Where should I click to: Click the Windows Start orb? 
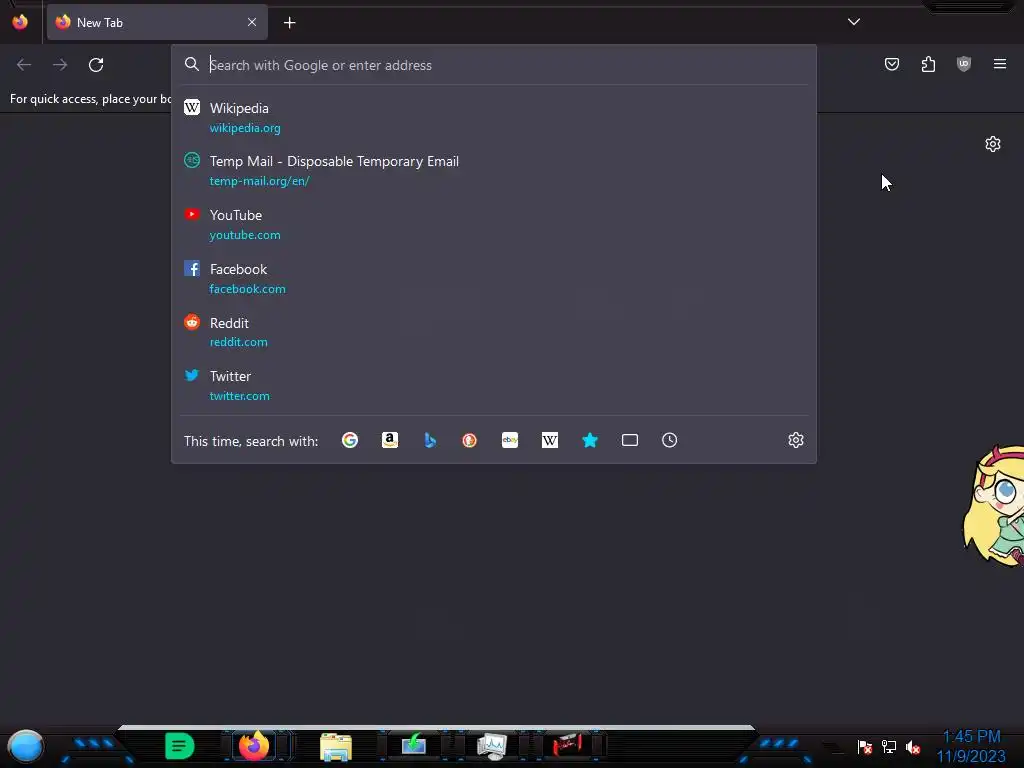25,747
